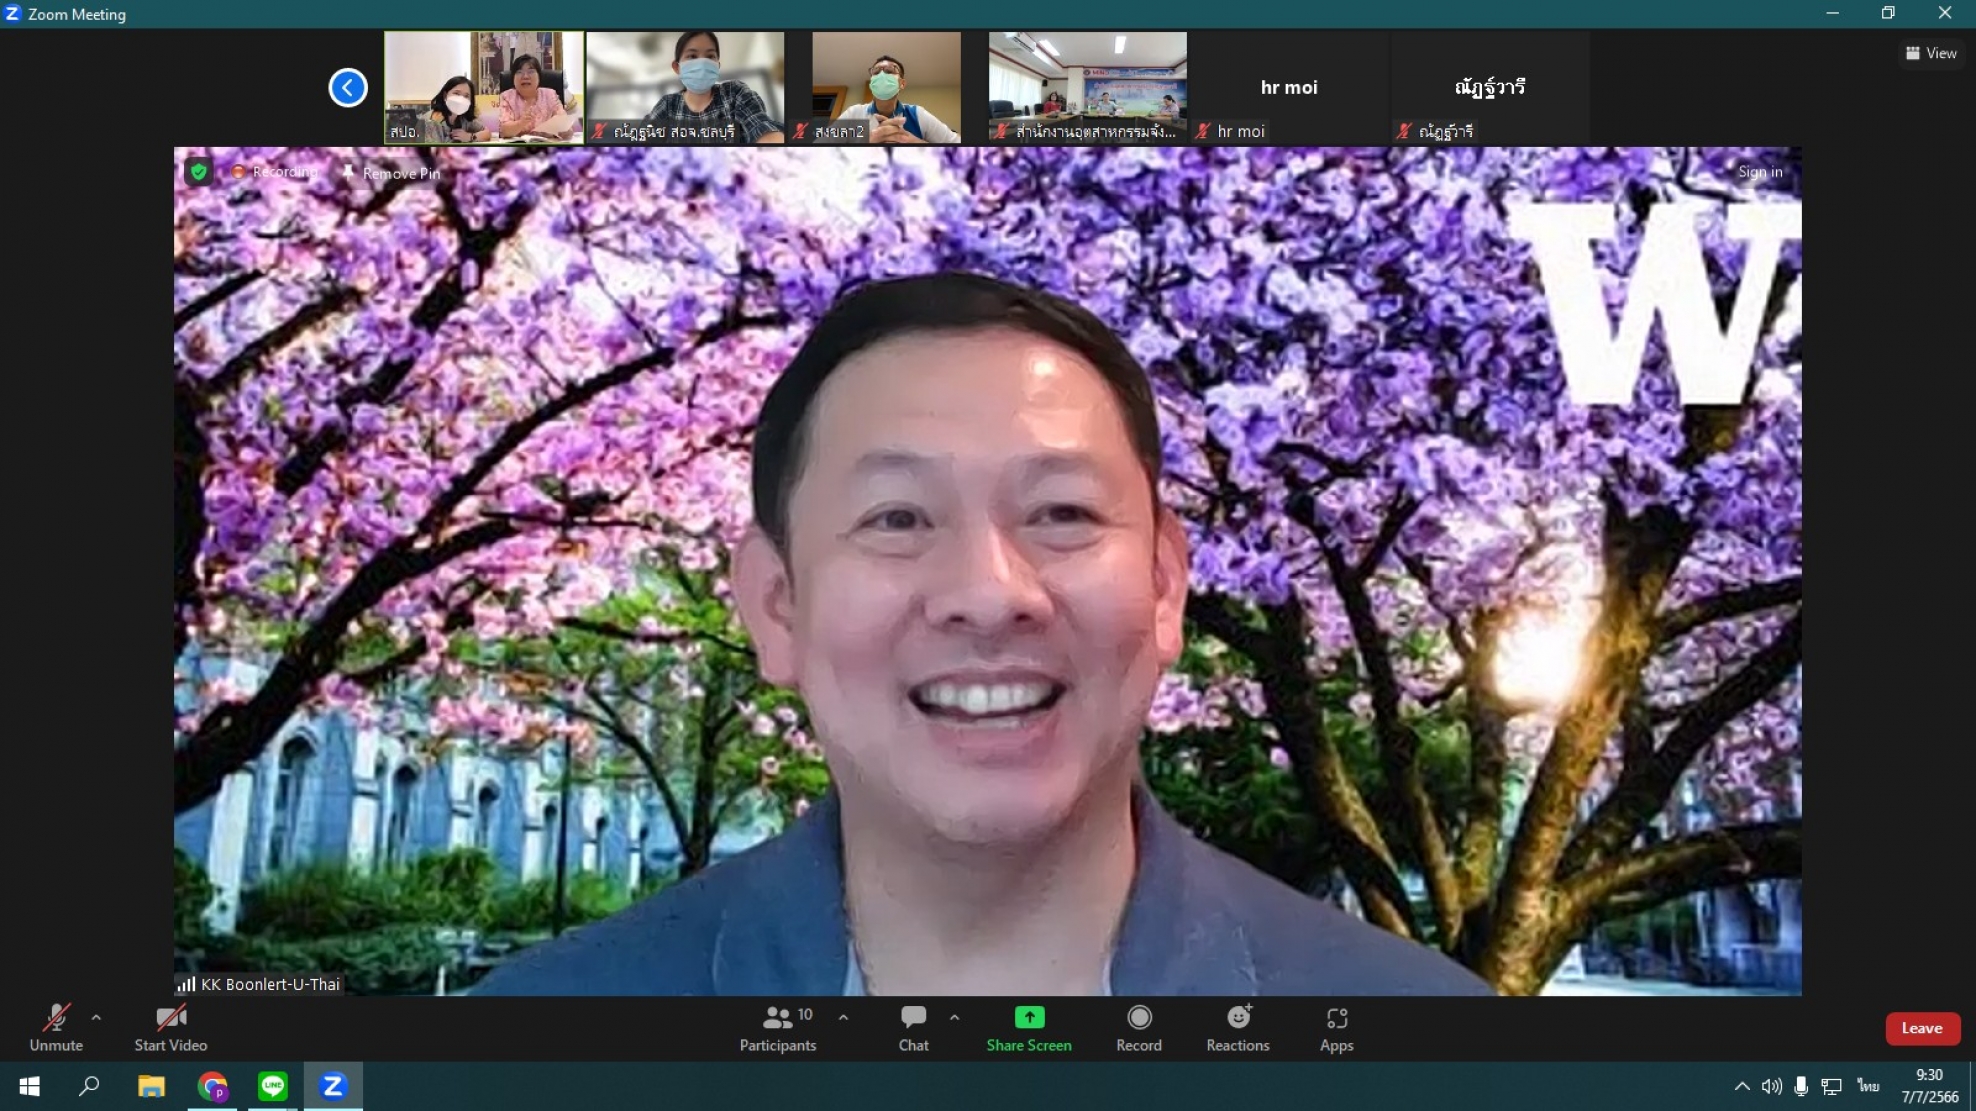This screenshot has height=1111, width=1976.
Task: Restore down the Zoom window
Action: pyautogui.click(x=1888, y=13)
